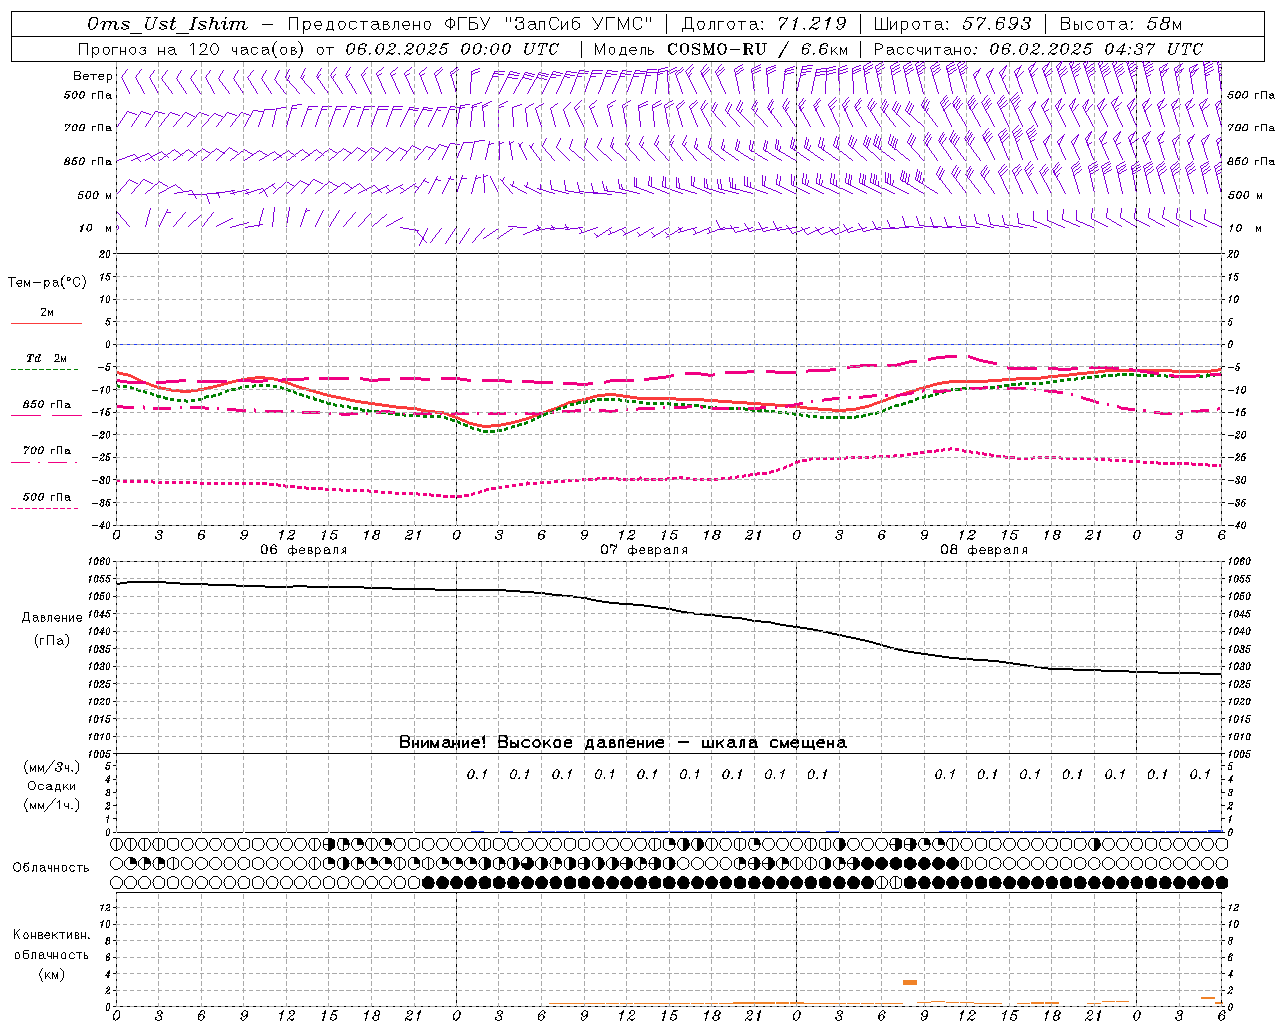Click the Давление axis title

tap(52, 618)
